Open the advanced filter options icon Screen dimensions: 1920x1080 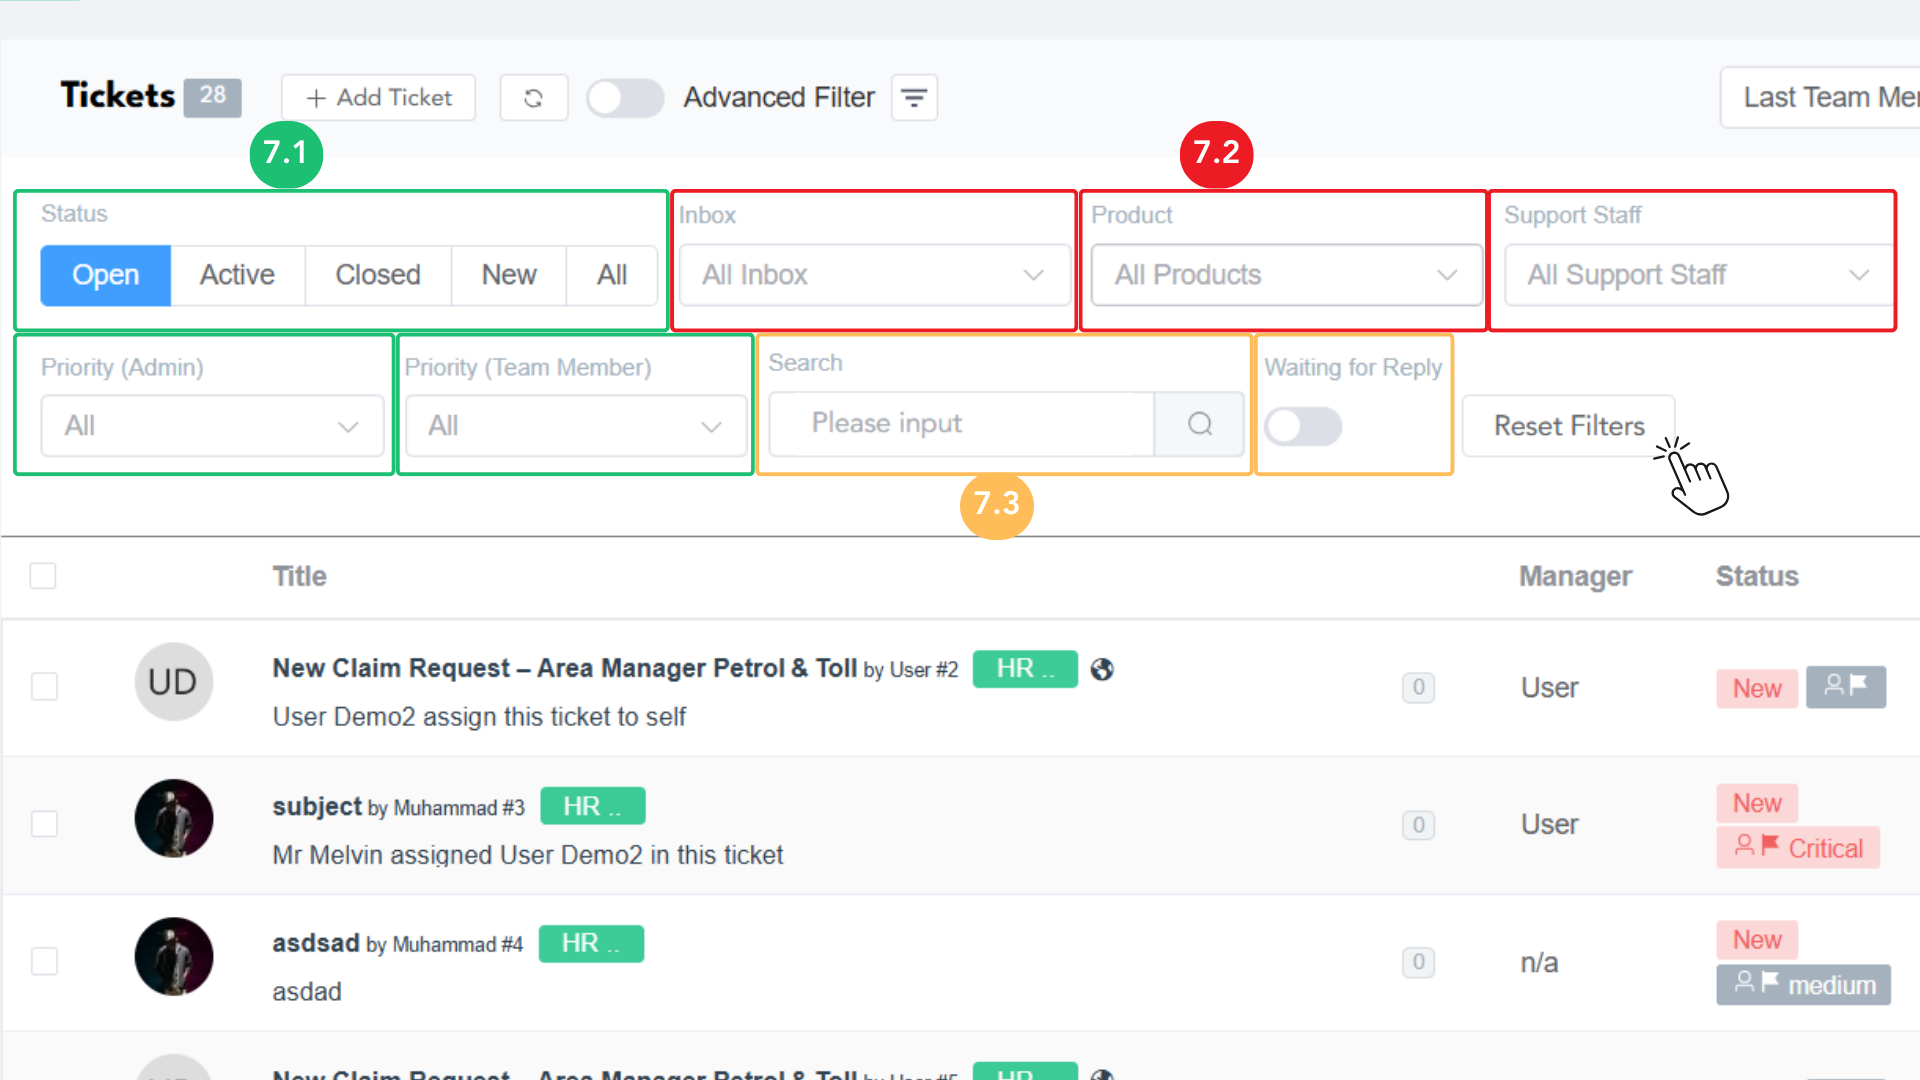[x=914, y=98]
